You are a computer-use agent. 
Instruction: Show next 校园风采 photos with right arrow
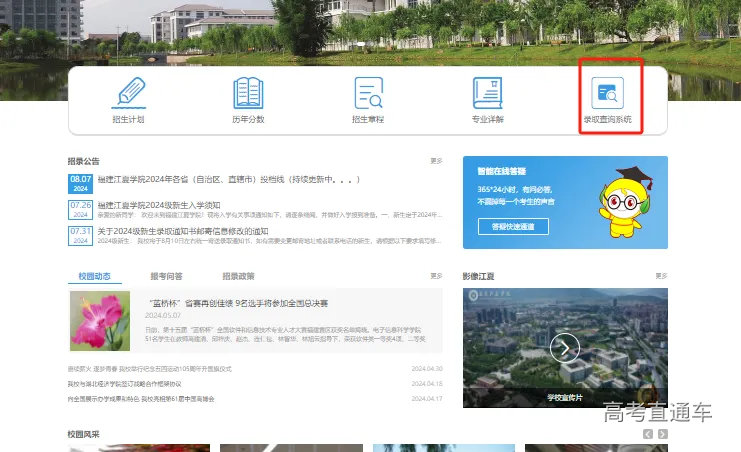(663, 434)
